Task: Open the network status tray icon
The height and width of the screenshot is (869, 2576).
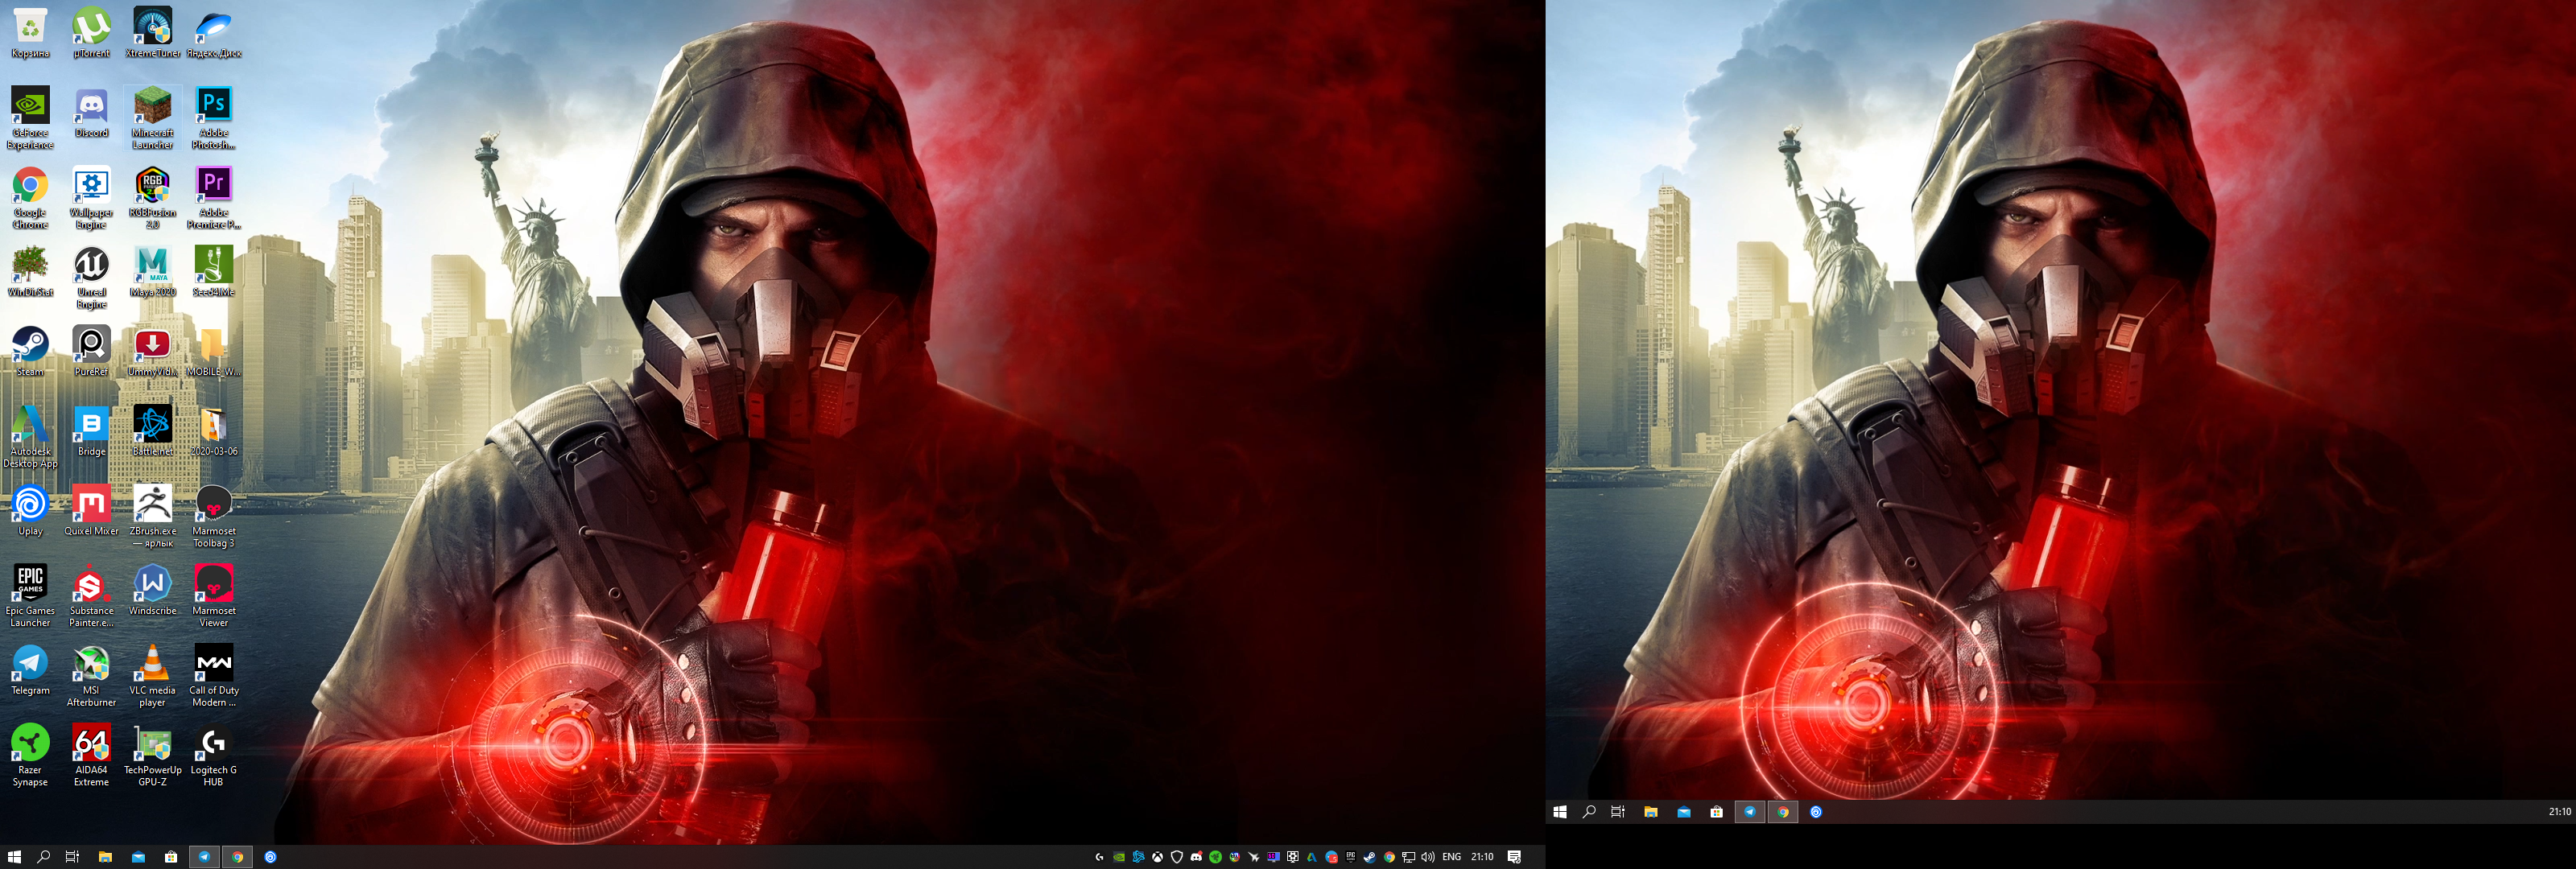Action: pos(1408,857)
